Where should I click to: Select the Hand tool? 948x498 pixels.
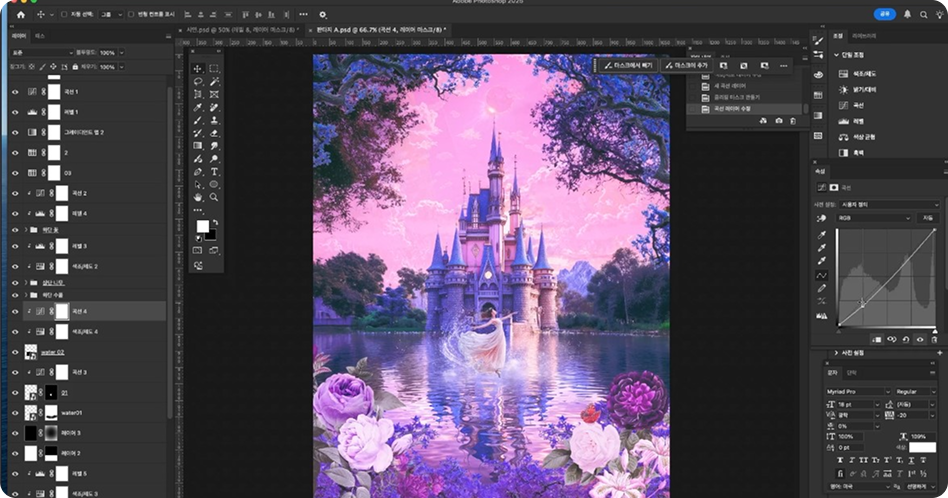(198, 197)
